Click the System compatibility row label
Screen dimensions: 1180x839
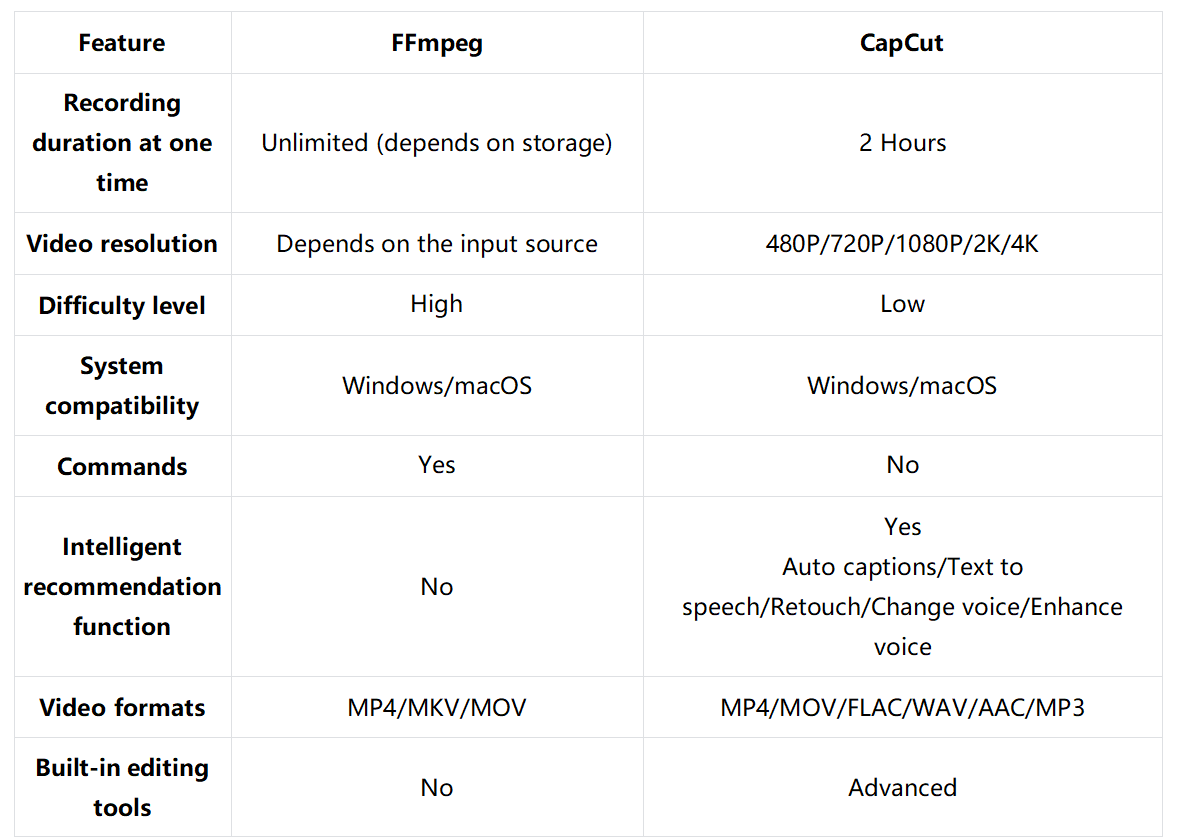[122, 385]
